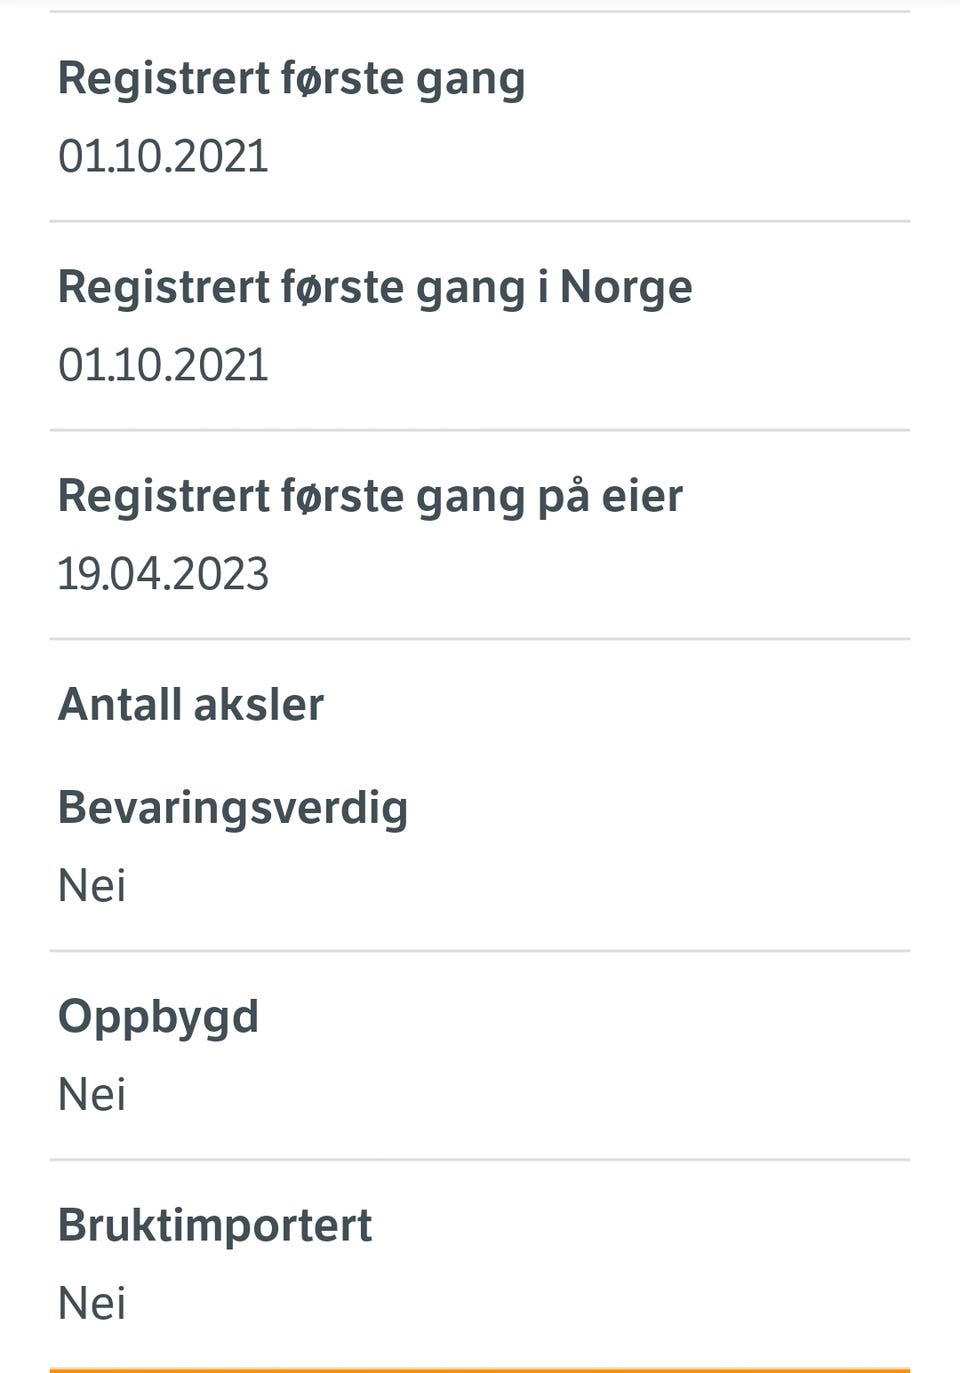Select the 'Nei' value under Oppbygd
This screenshot has height=1373, width=960.
click(x=92, y=1095)
